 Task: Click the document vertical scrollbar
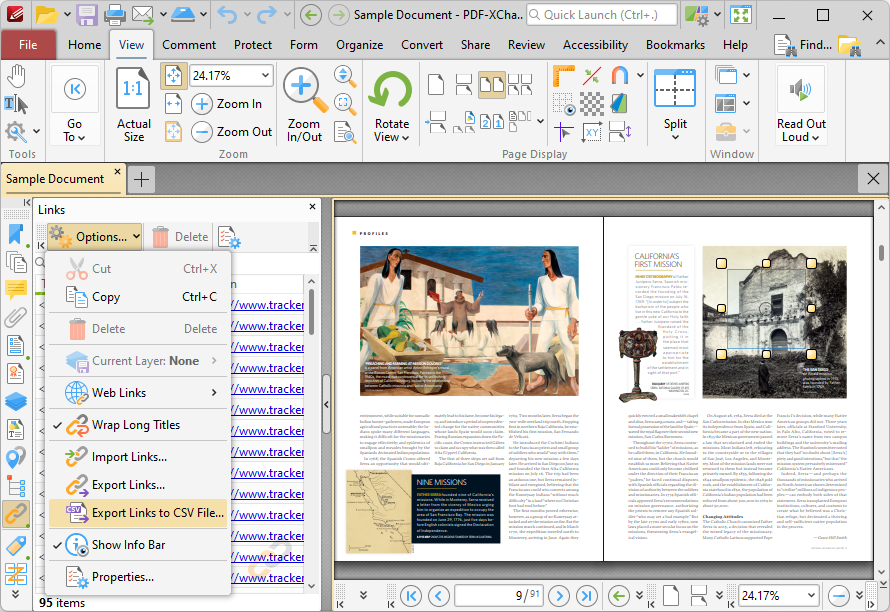[881, 253]
